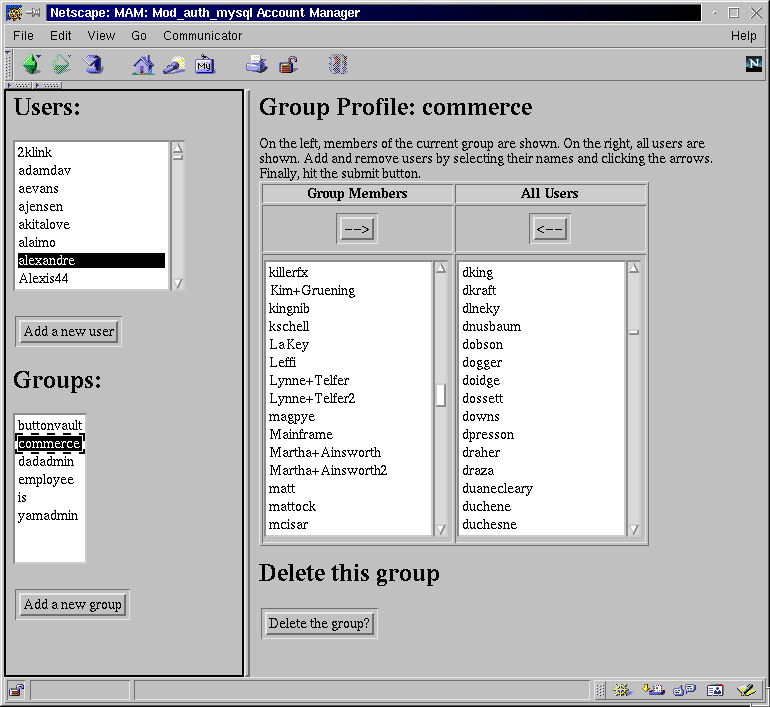770x707 pixels.
Task: Select duanecleary in All Users list
Action: pyautogui.click(x=542, y=489)
